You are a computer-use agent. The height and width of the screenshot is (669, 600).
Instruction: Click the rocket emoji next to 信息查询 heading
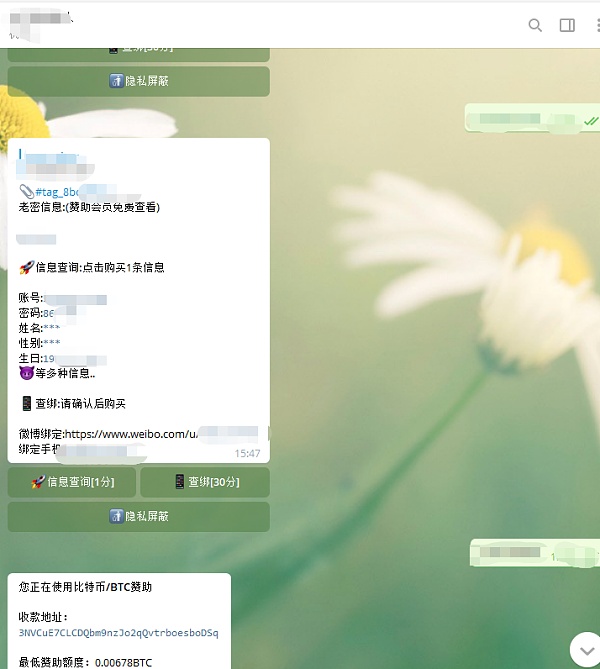(x=26, y=267)
